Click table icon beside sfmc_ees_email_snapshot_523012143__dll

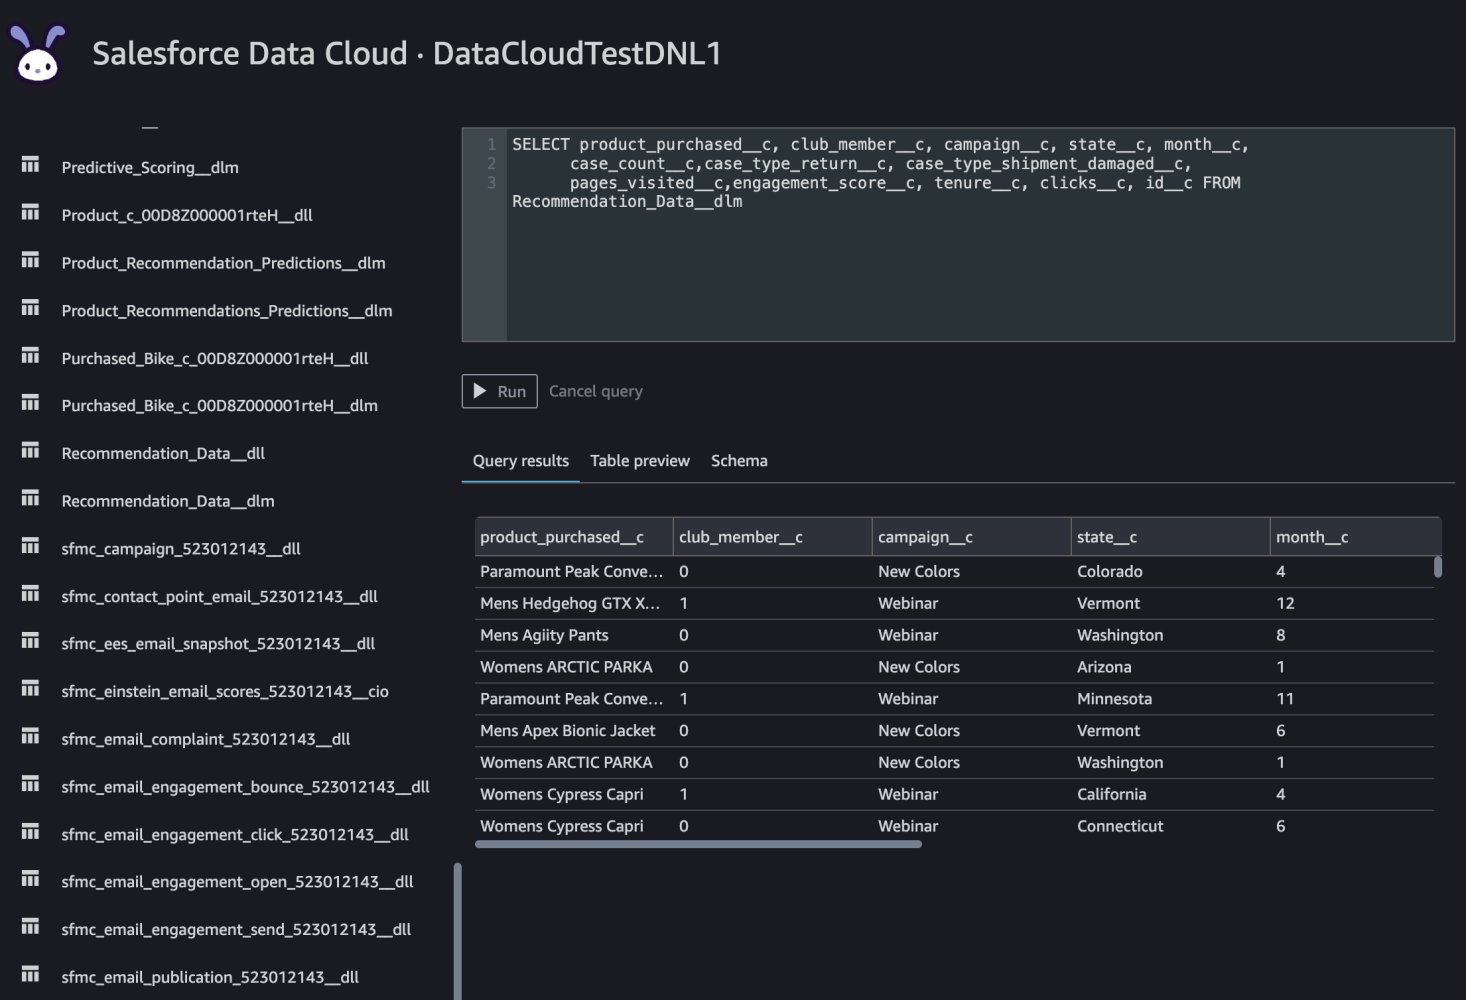[x=31, y=641]
